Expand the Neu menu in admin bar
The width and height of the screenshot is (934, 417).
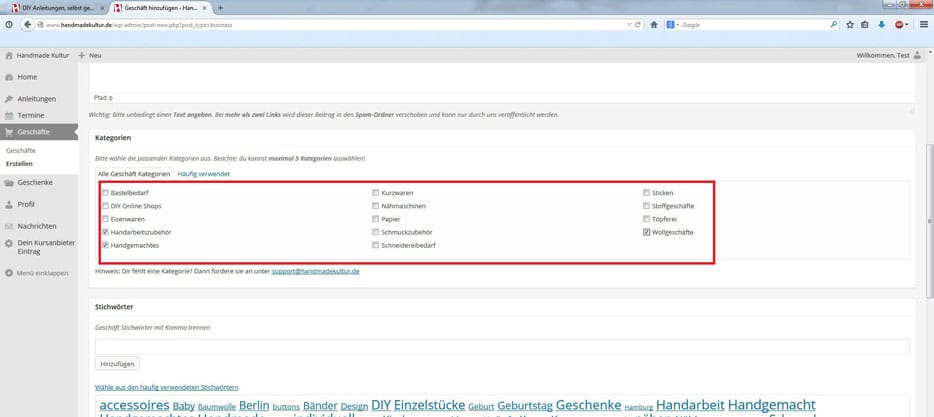[90, 55]
